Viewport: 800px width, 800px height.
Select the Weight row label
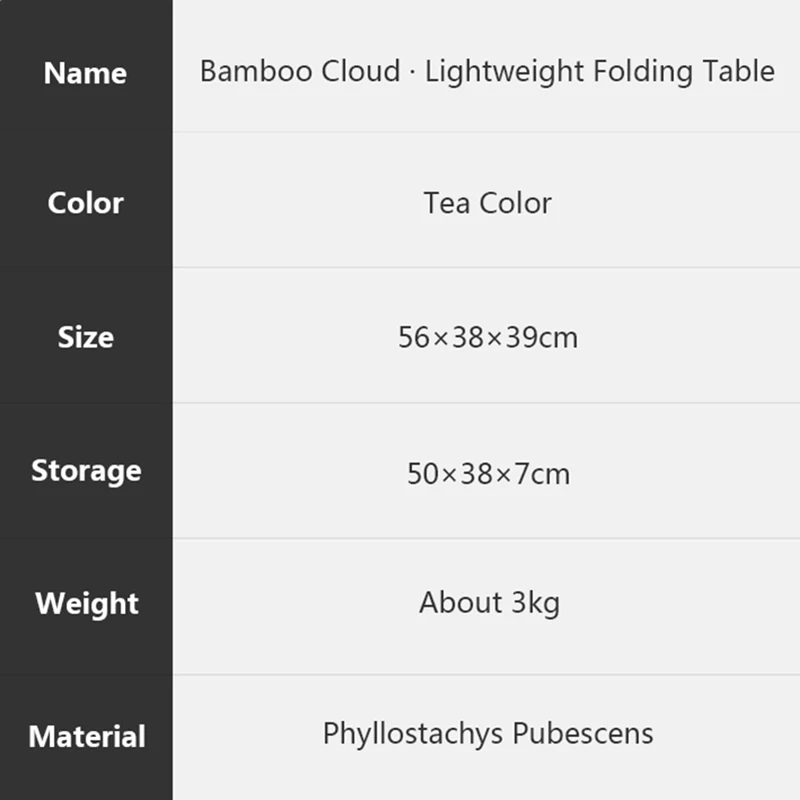pos(86,604)
